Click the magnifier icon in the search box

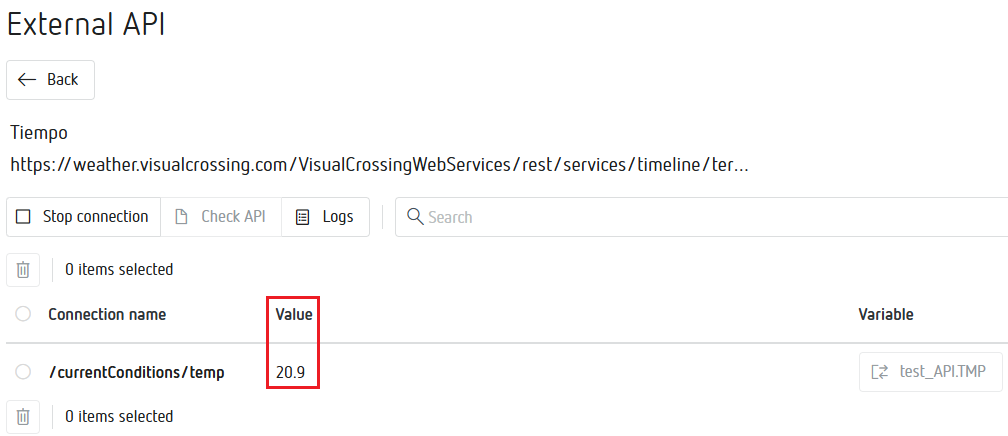tap(414, 217)
